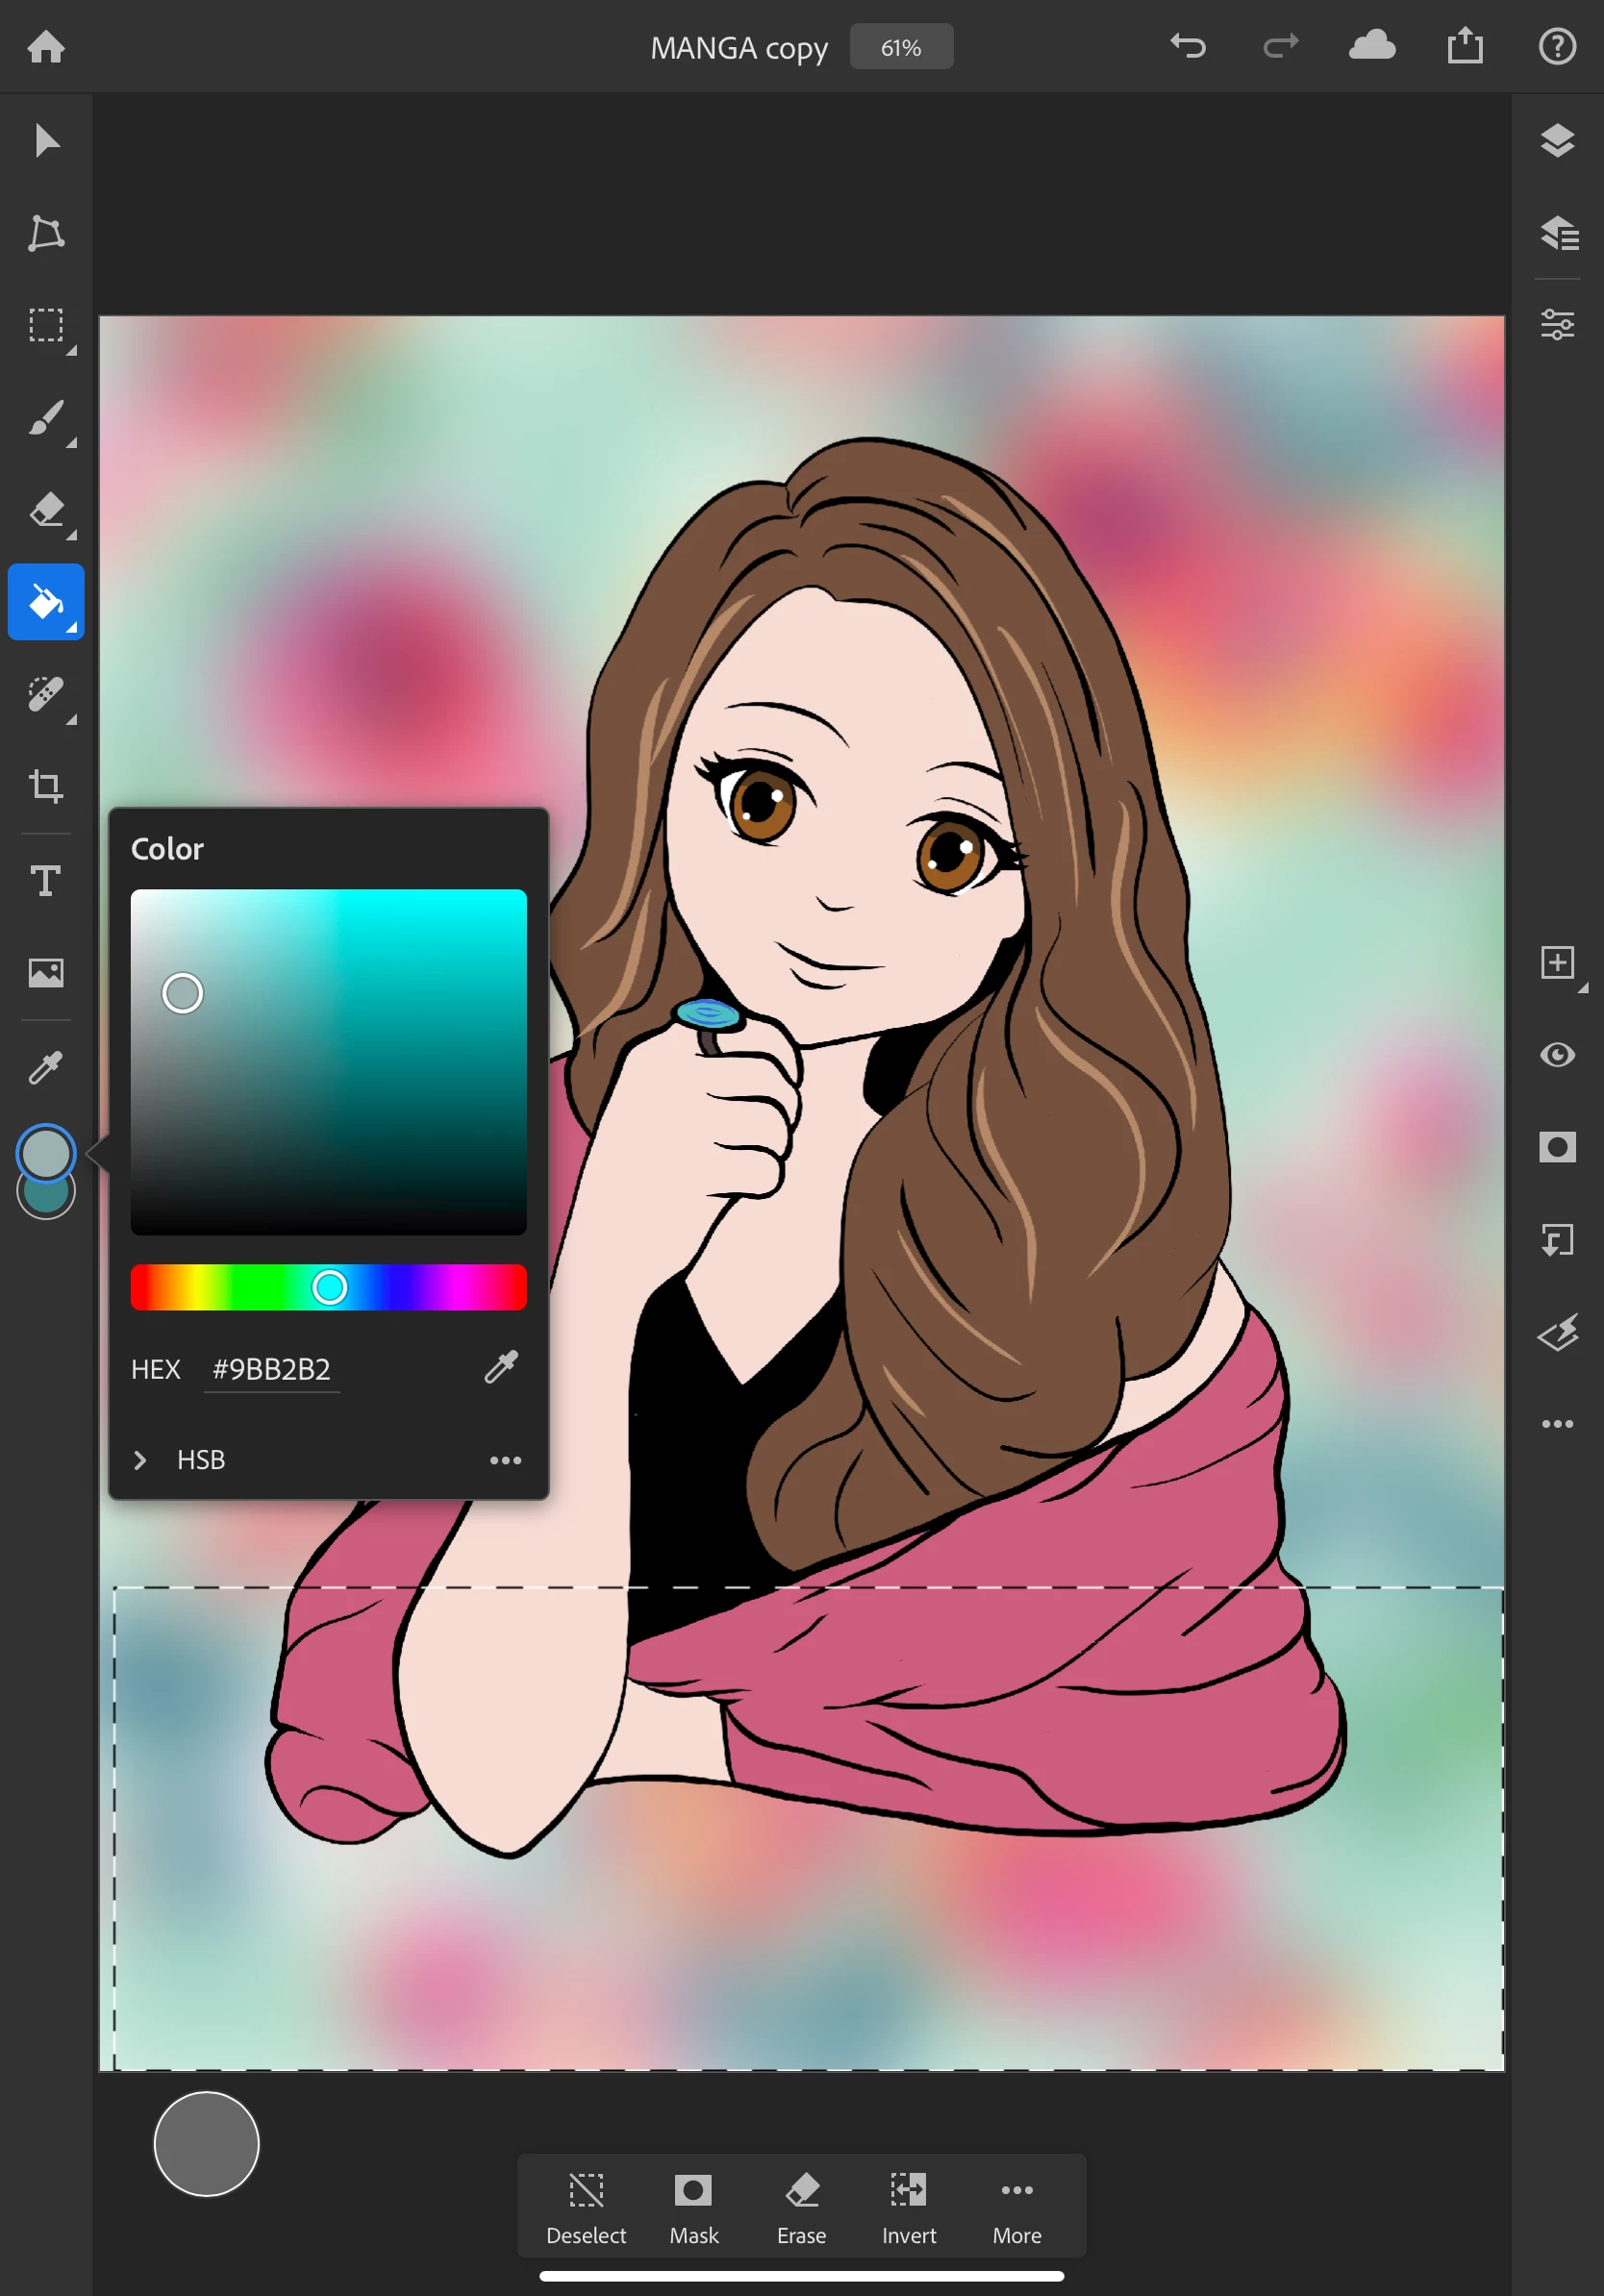Open the layer properties panel
Screen dimensions: 1604x2296
[1557, 325]
